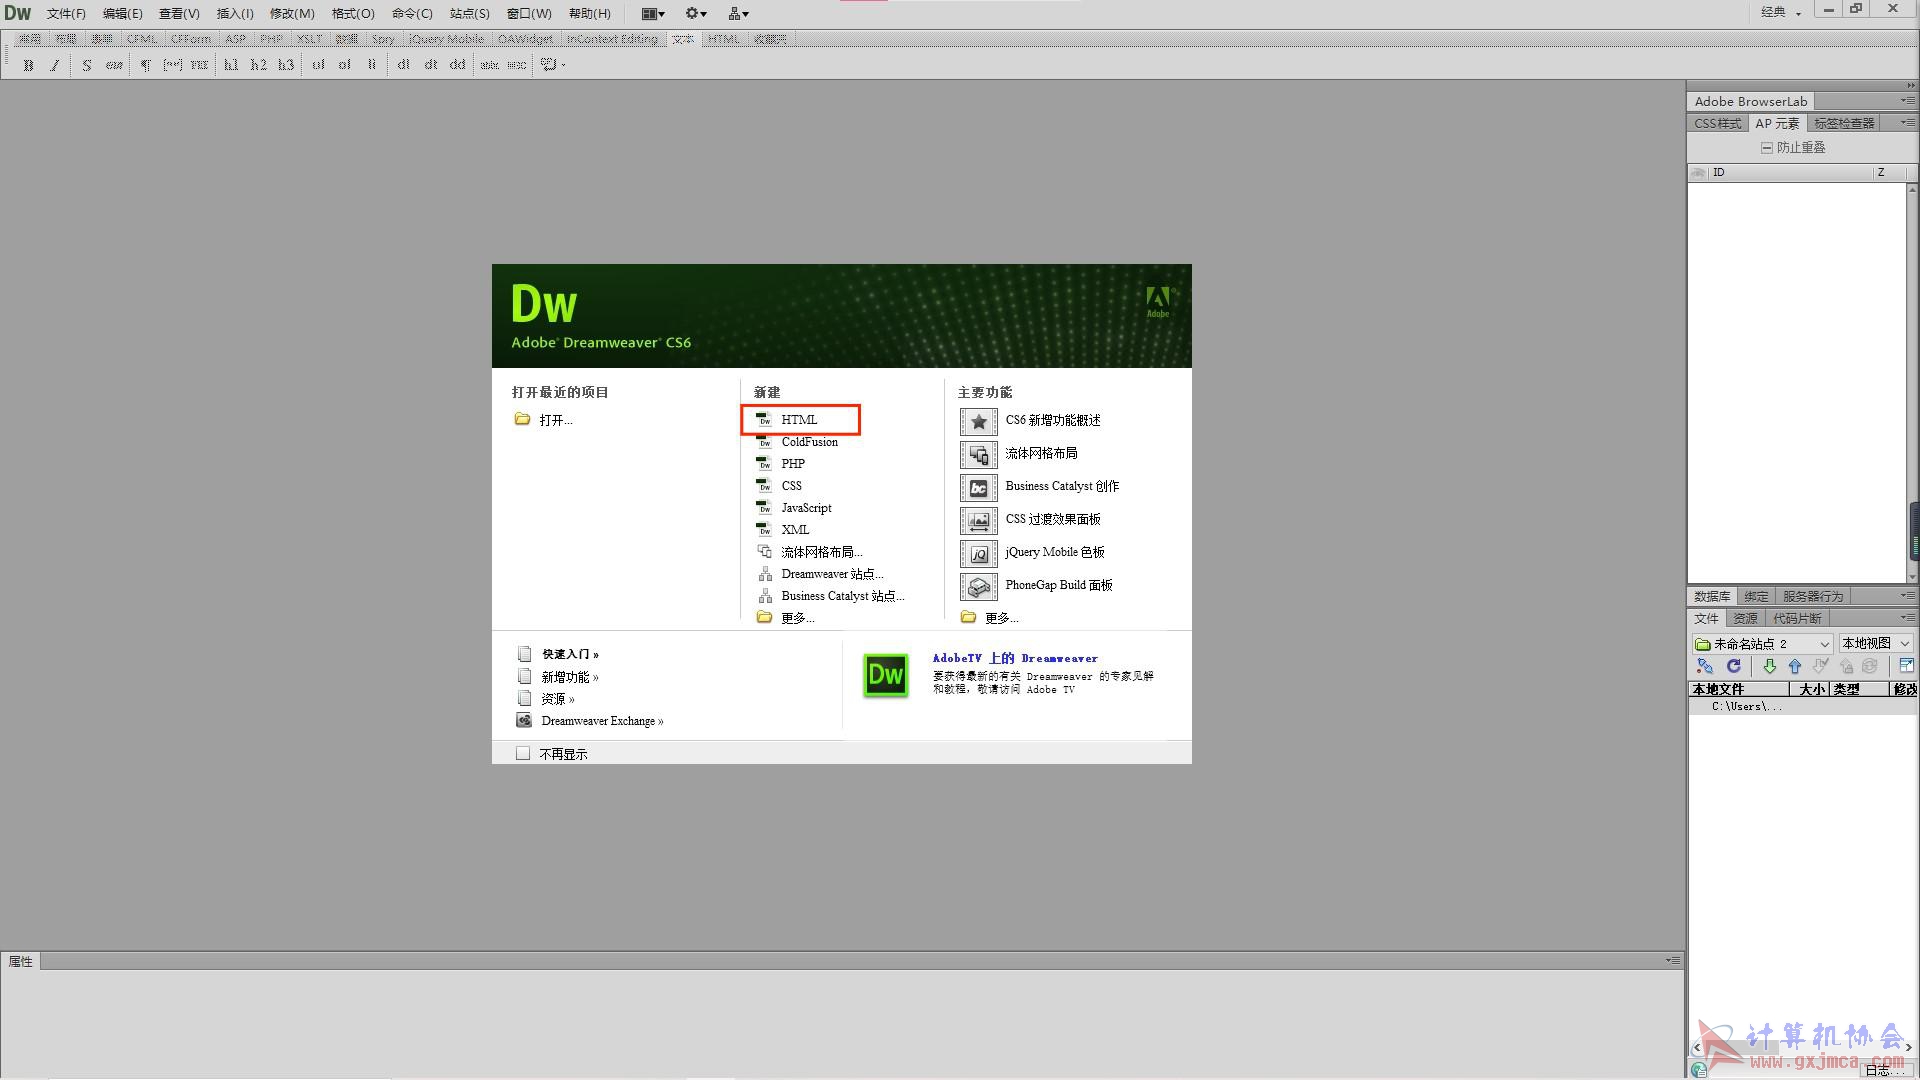This screenshot has width=1920, height=1080.
Task: Insert definition term with dt icon
Action: point(431,65)
